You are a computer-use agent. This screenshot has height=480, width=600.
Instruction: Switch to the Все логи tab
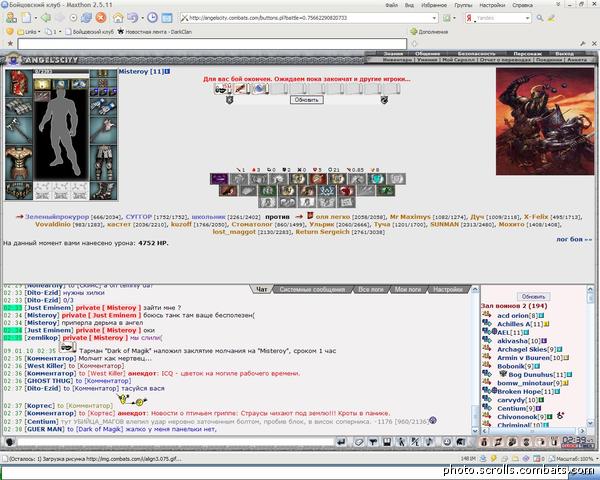[370, 289]
